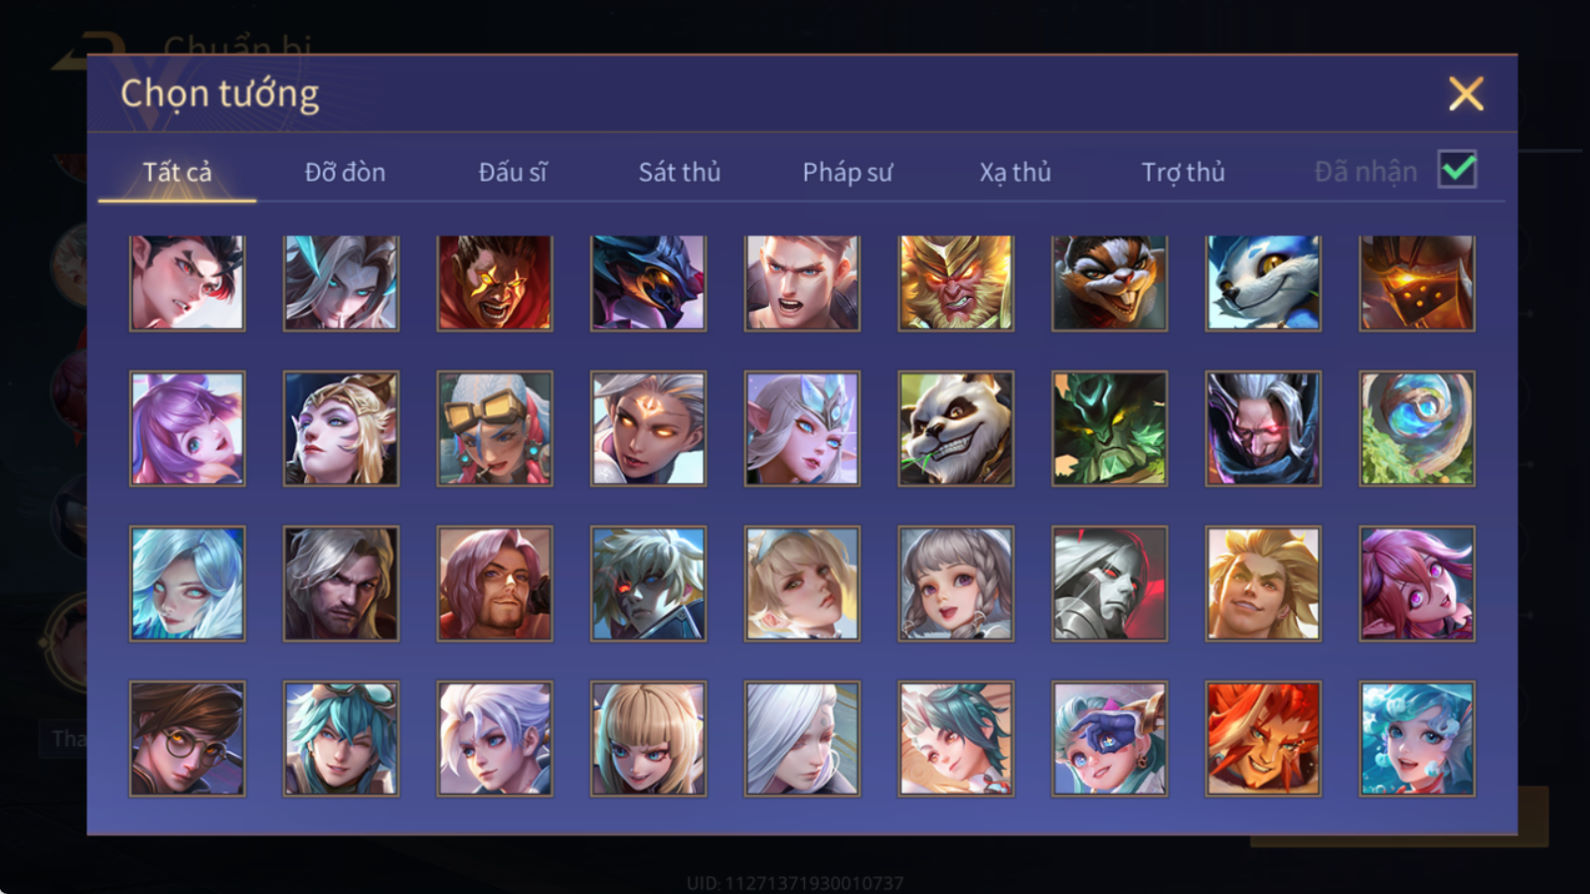The height and width of the screenshot is (894, 1590).
Task: Pick the hero with goggles on forehead
Action: tap(494, 429)
